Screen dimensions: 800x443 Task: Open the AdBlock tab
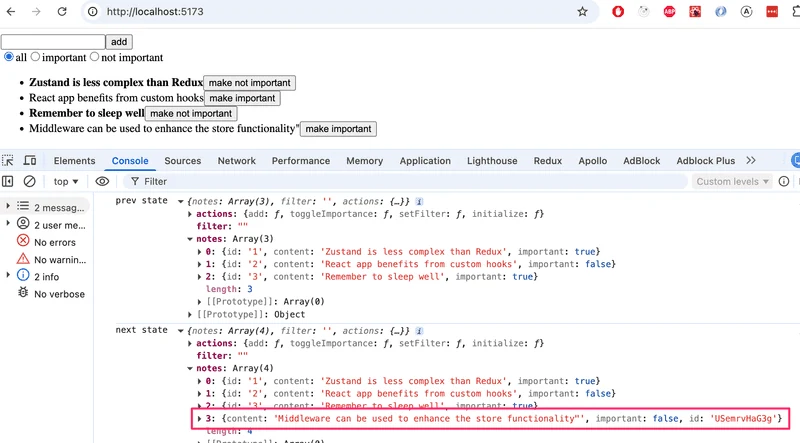[641, 161]
